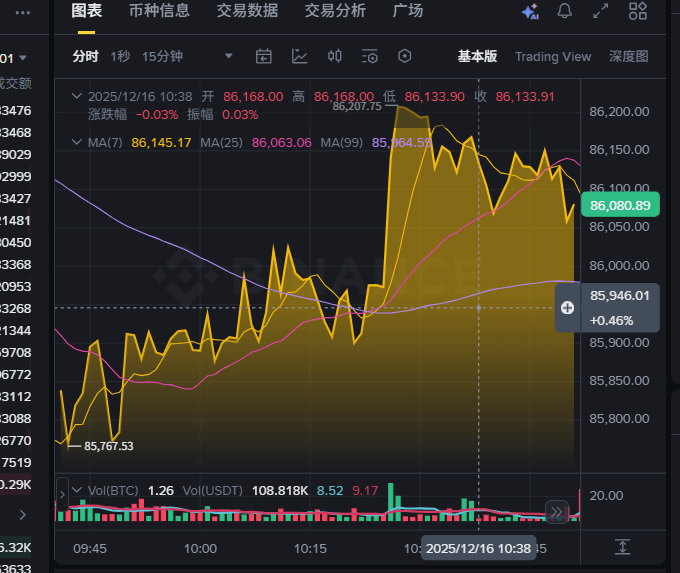Open the multi-chart grid layout icon
Screen dimensions: 680x573
(x=638, y=11)
